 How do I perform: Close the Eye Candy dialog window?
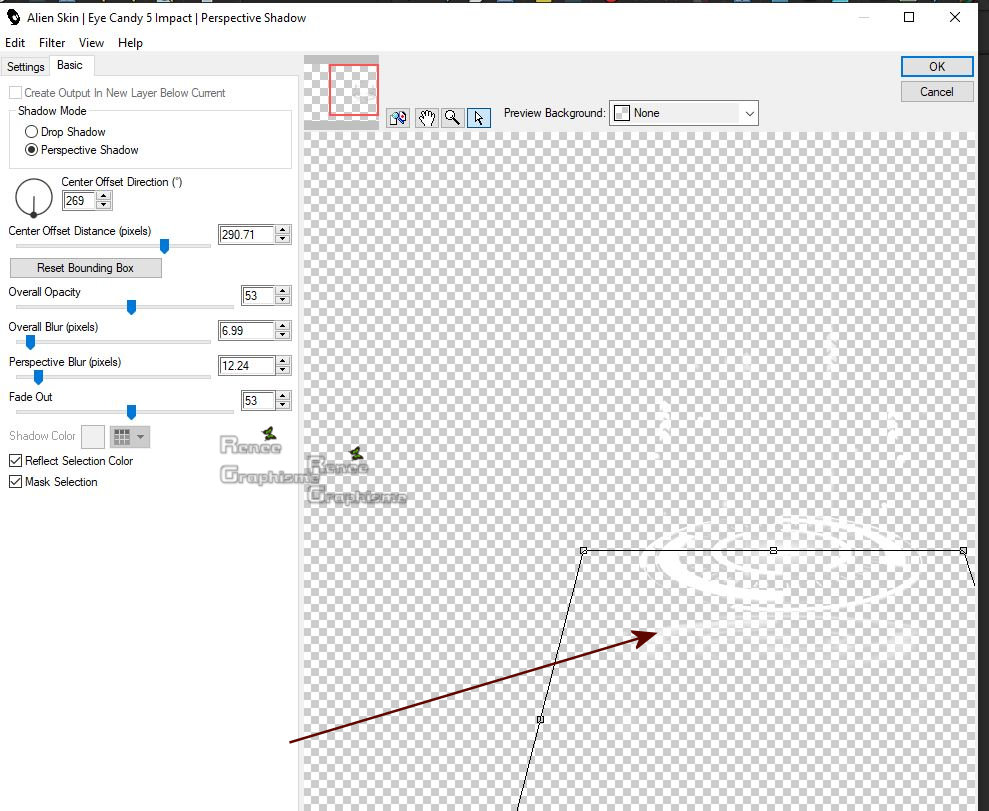click(955, 17)
